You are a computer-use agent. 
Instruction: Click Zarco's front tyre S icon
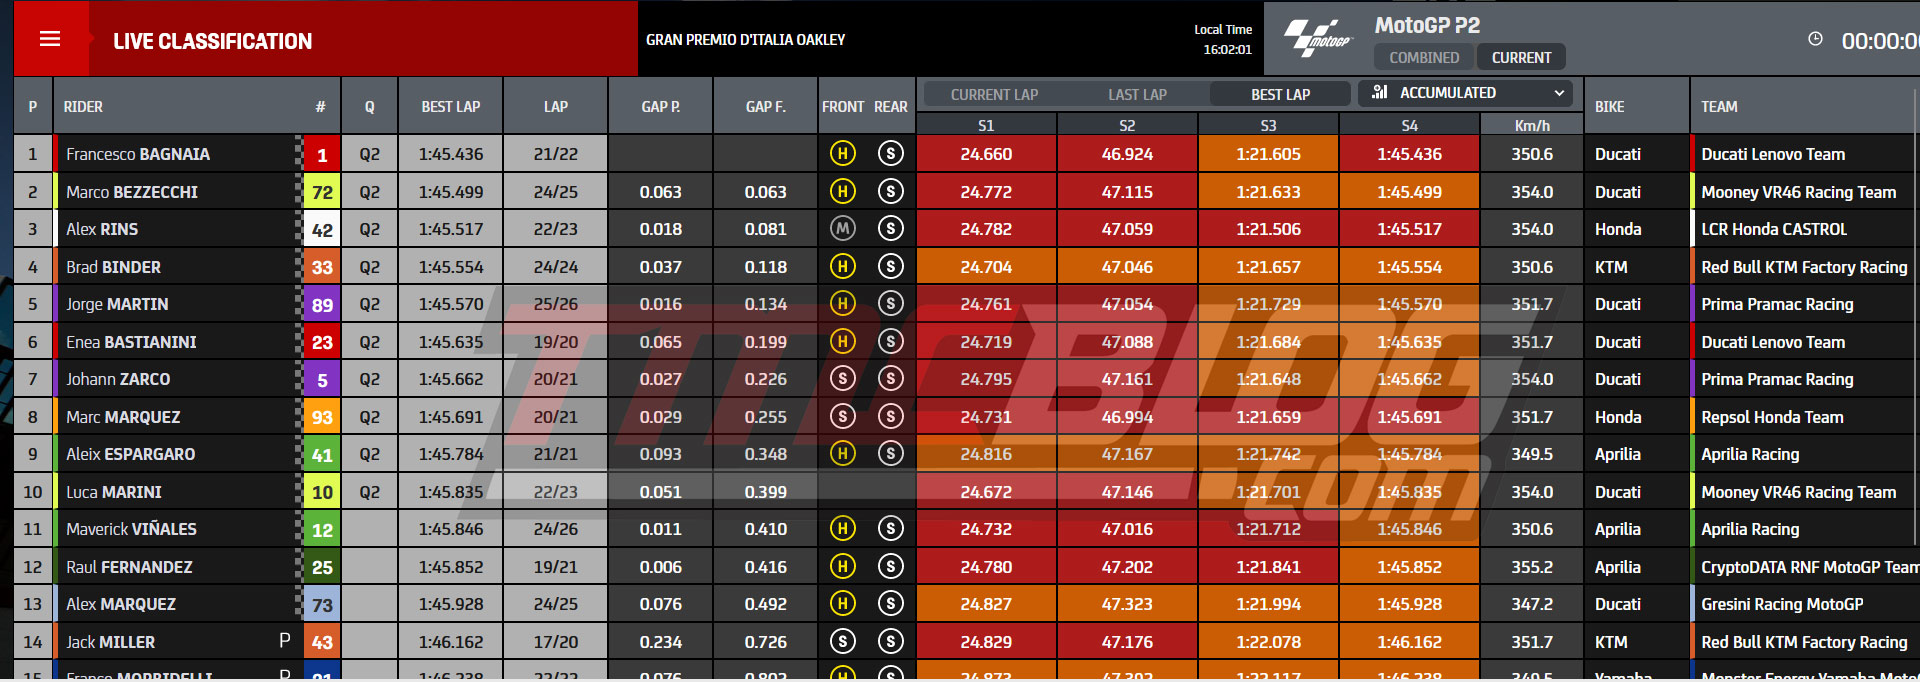pyautogui.click(x=843, y=378)
